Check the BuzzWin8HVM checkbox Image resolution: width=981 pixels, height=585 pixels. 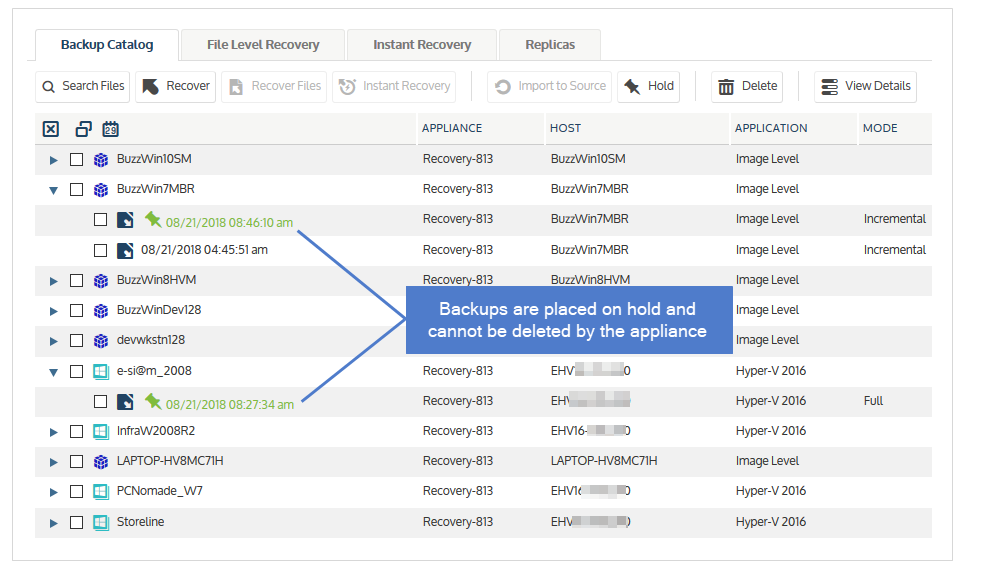tap(76, 281)
